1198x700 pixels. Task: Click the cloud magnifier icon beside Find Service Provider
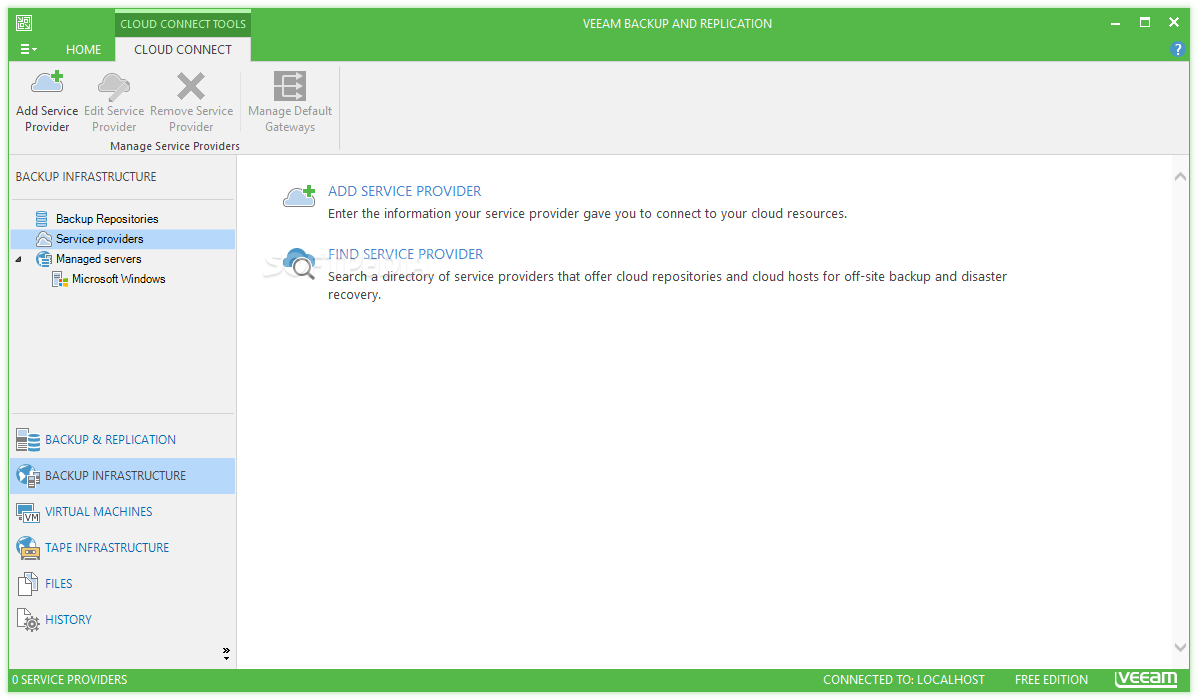tap(299, 264)
